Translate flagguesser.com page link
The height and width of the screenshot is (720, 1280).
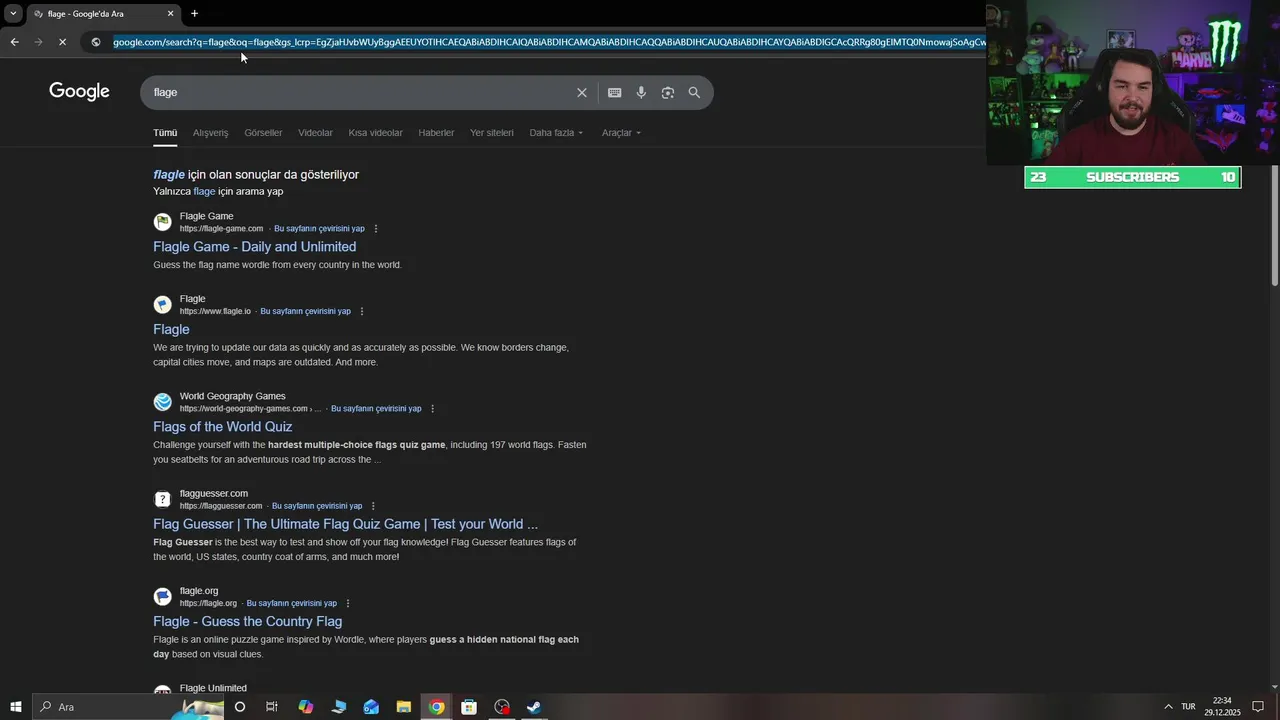[x=317, y=506]
